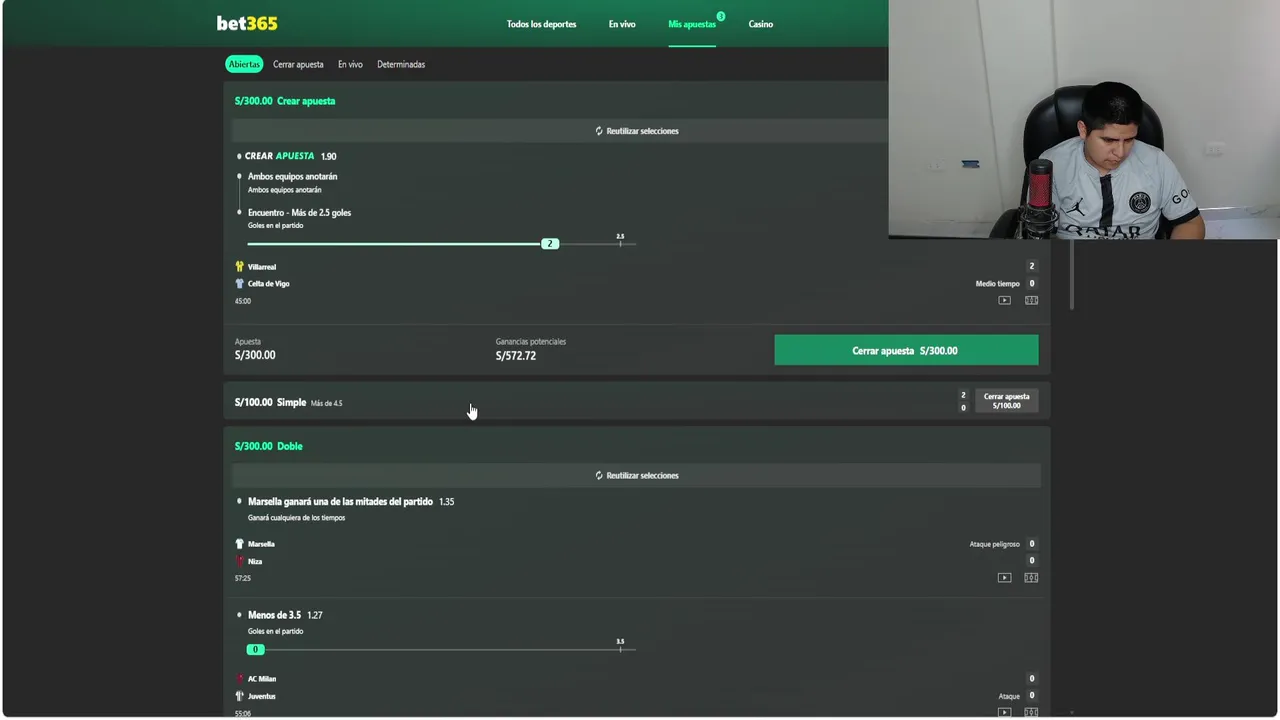Click the Ataque peligroso status label
1280x720 pixels.
click(x=994, y=544)
